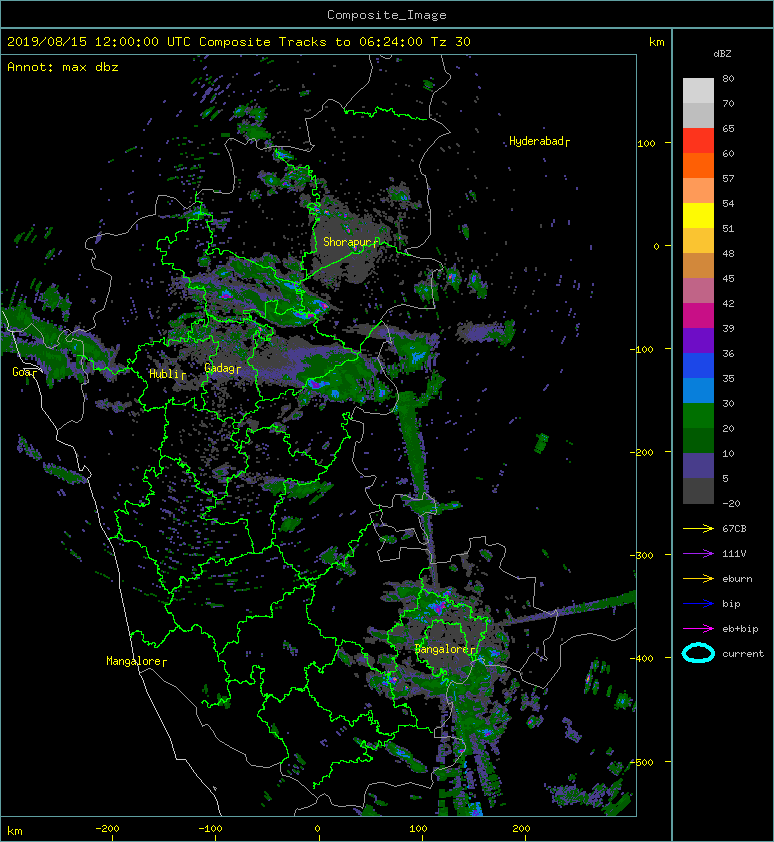Click the green 20-30 dBZ swatch

point(698,416)
